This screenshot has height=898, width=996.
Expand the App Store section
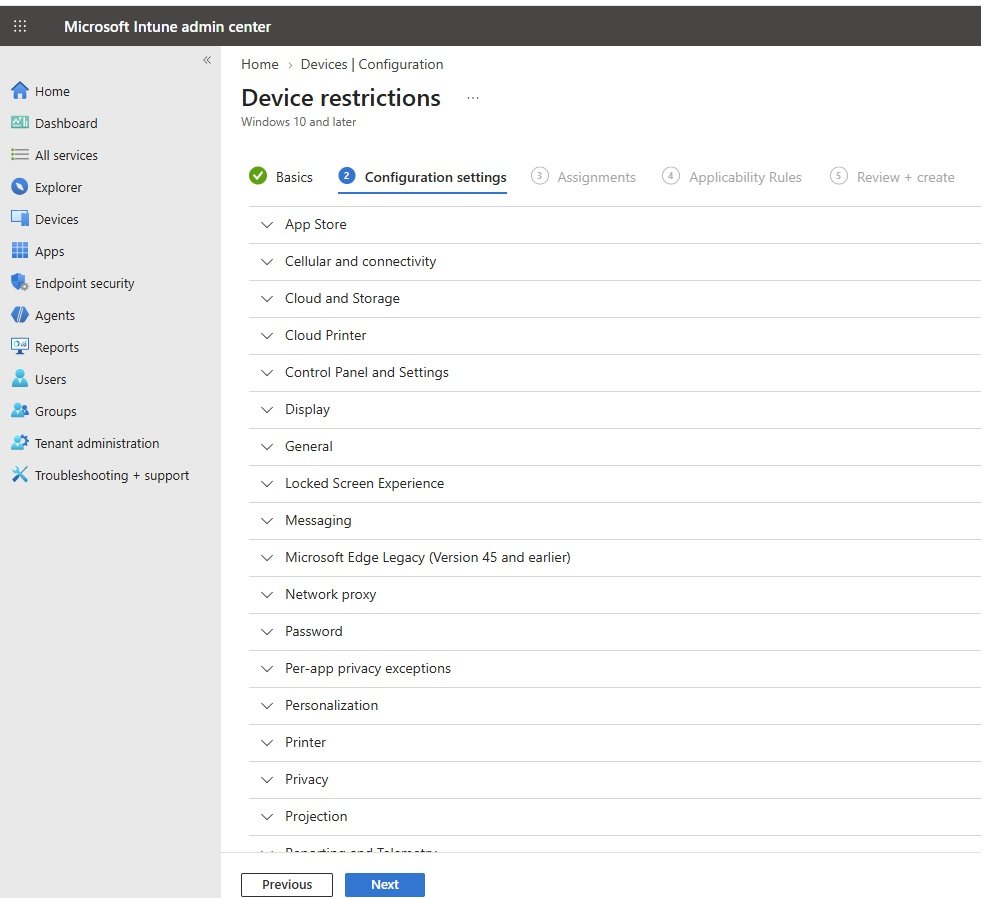click(614, 225)
